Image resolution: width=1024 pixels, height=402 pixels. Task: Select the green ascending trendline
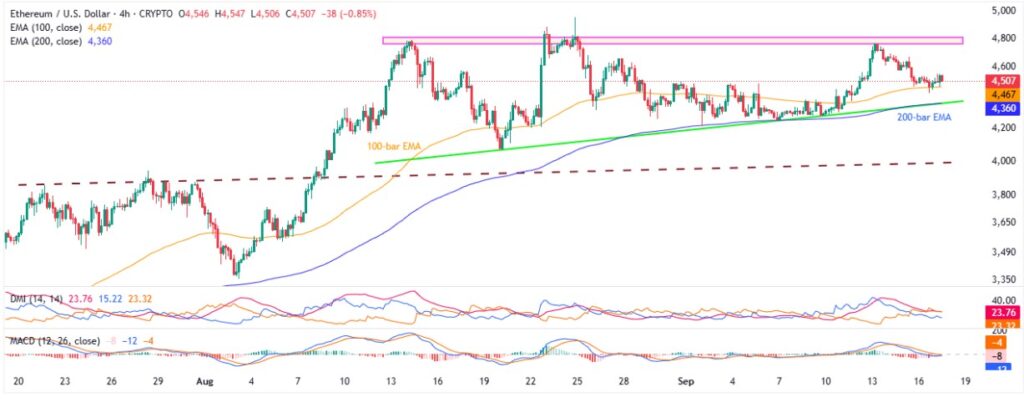point(669,132)
